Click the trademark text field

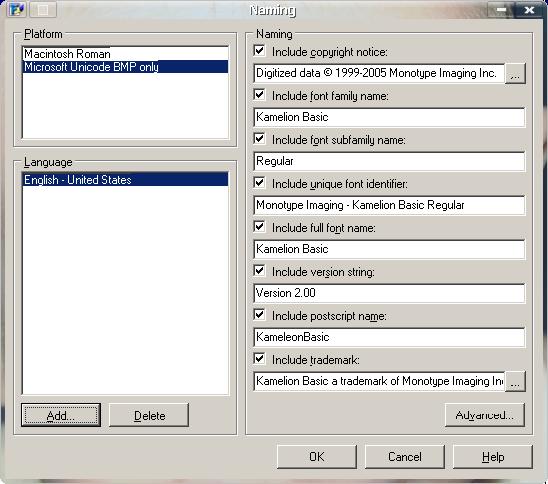379,382
